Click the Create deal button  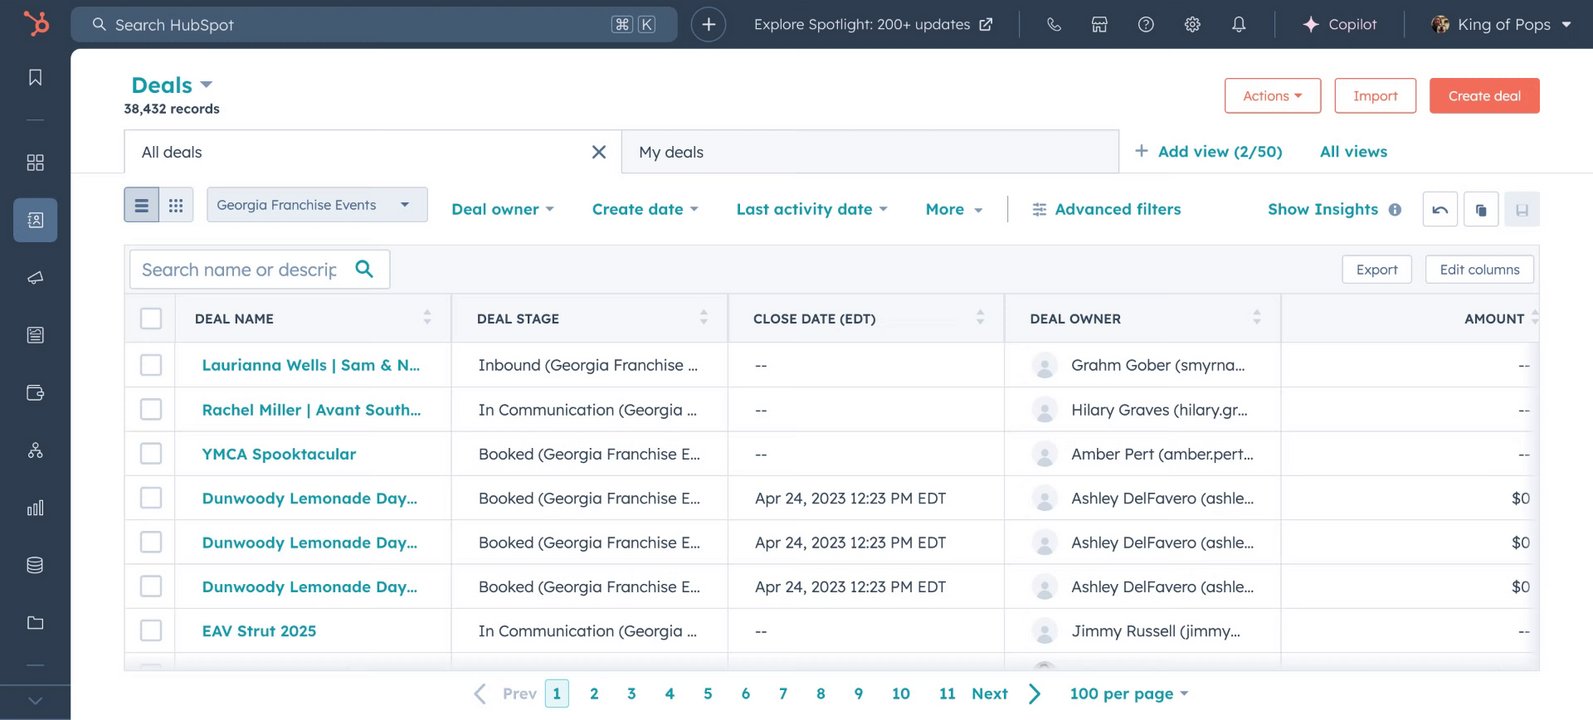click(x=1484, y=96)
